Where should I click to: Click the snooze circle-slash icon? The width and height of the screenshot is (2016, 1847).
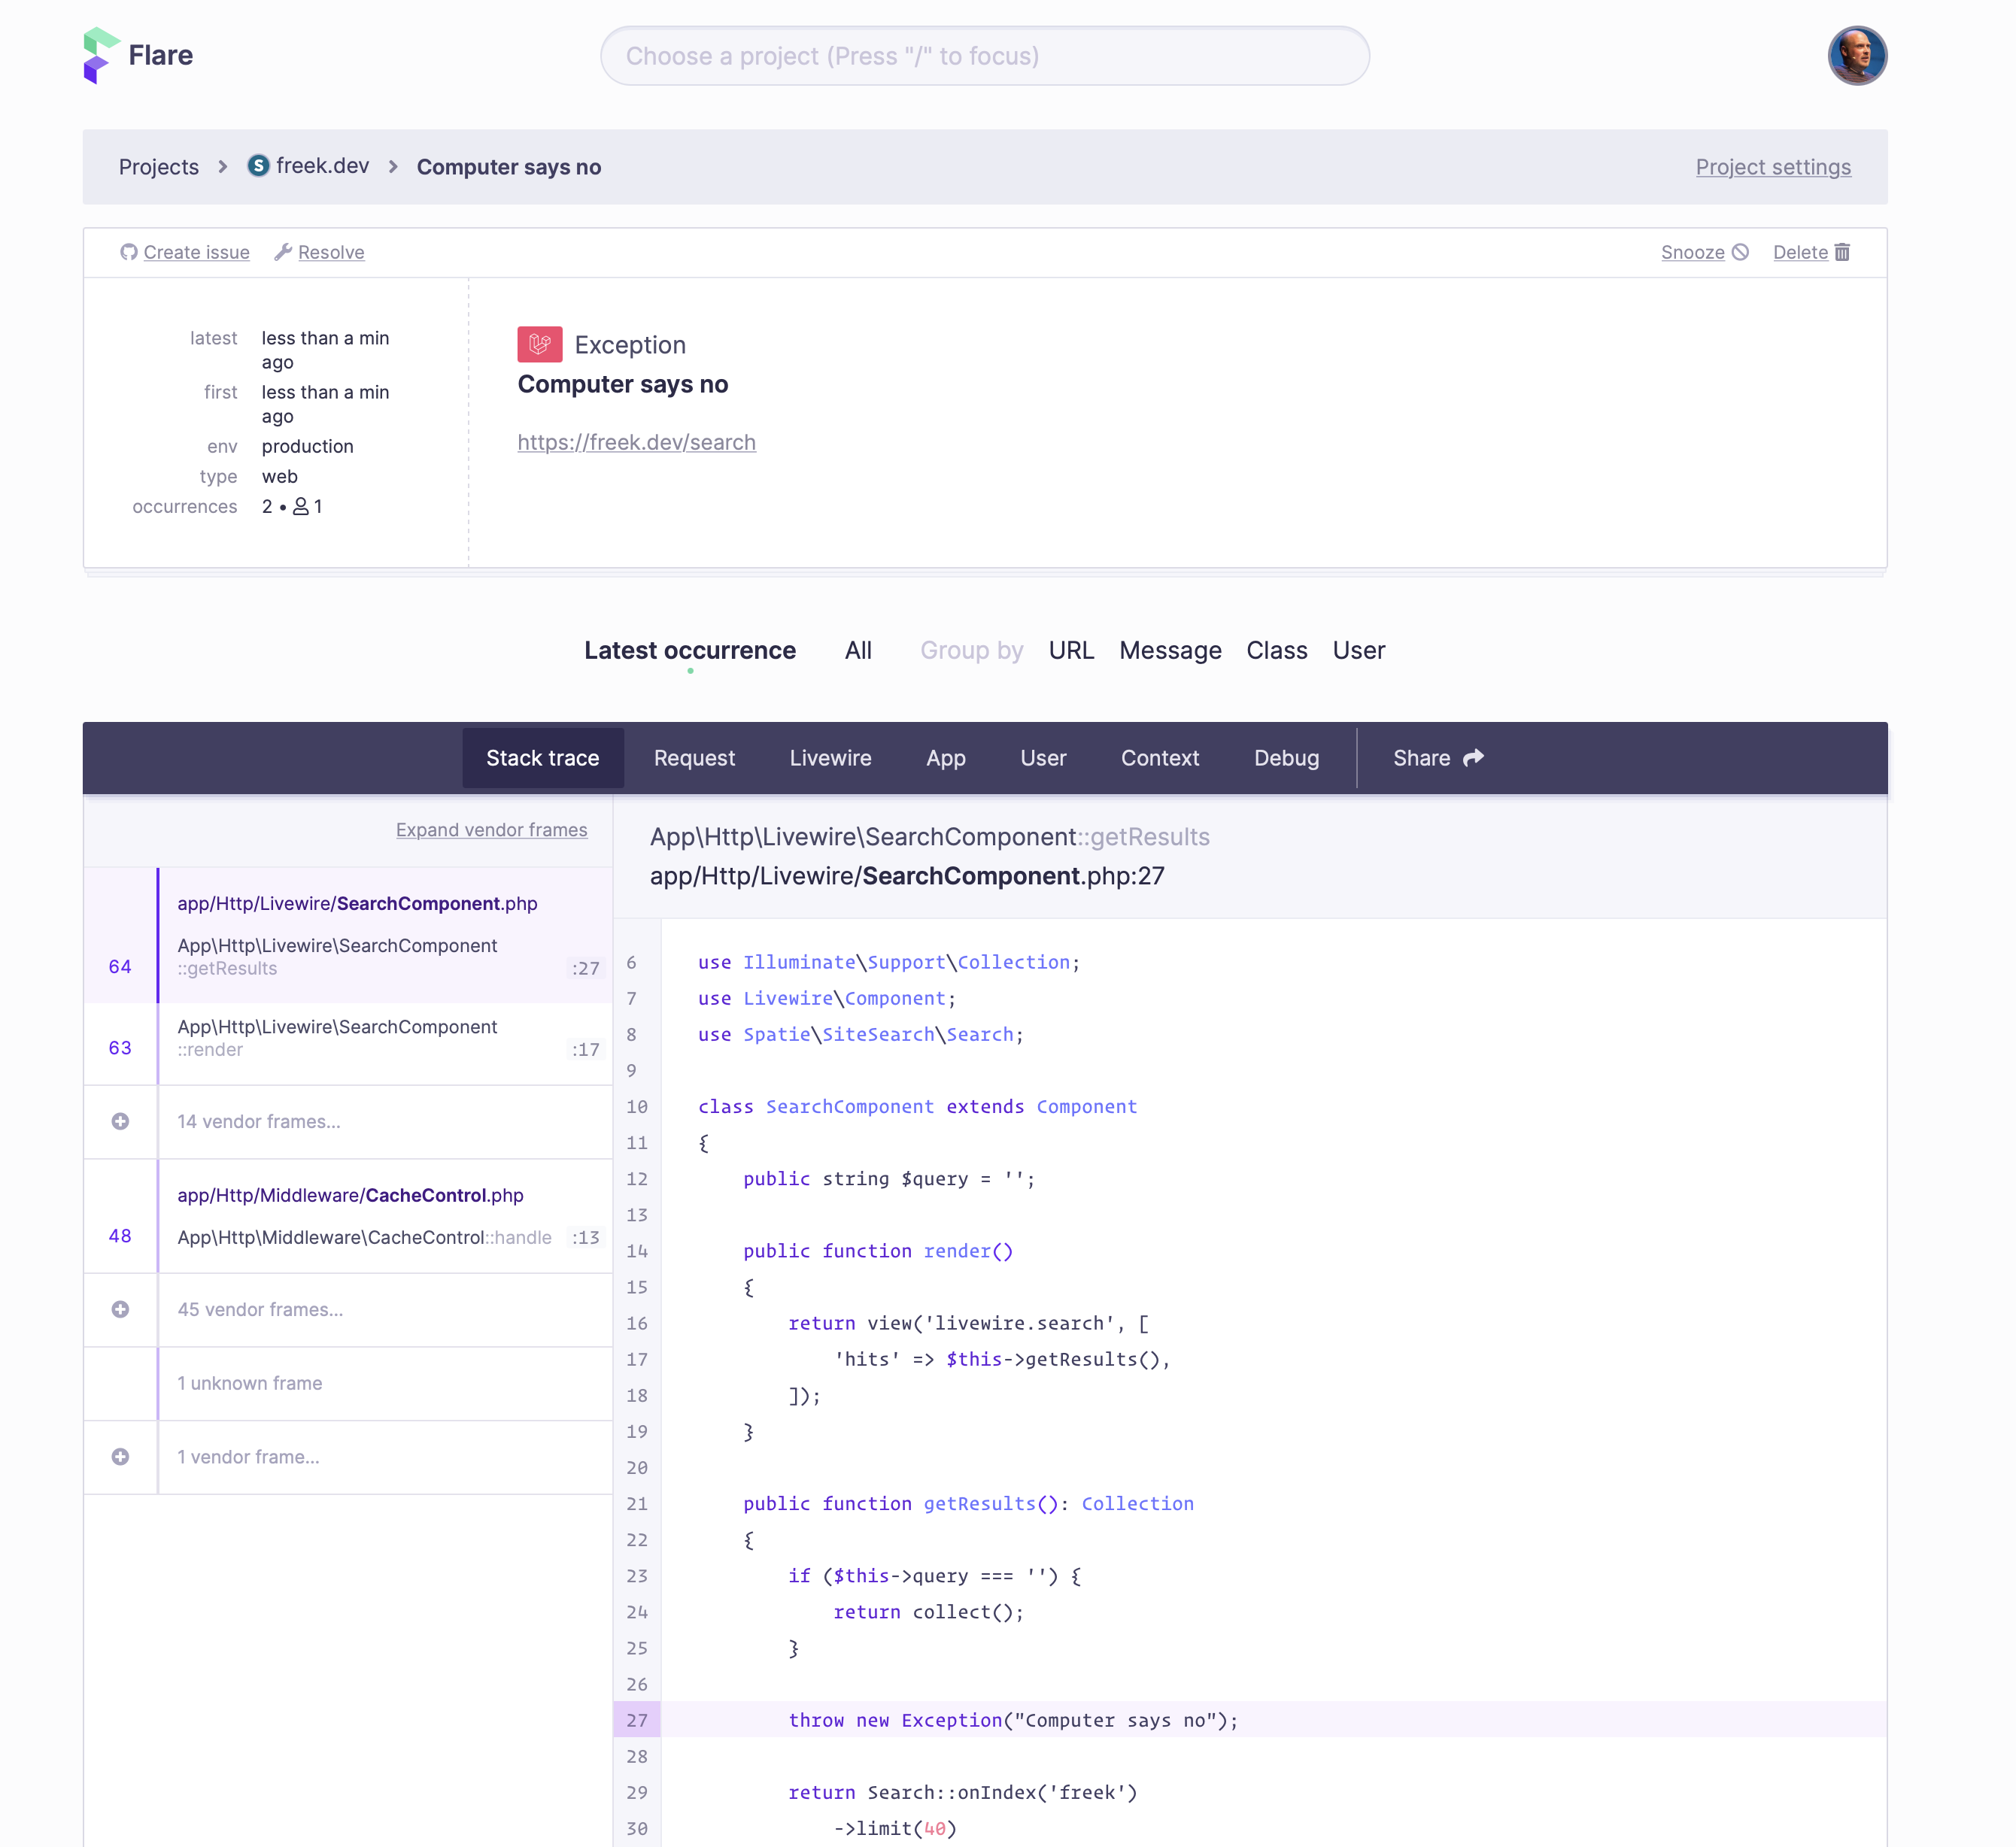click(x=1740, y=252)
